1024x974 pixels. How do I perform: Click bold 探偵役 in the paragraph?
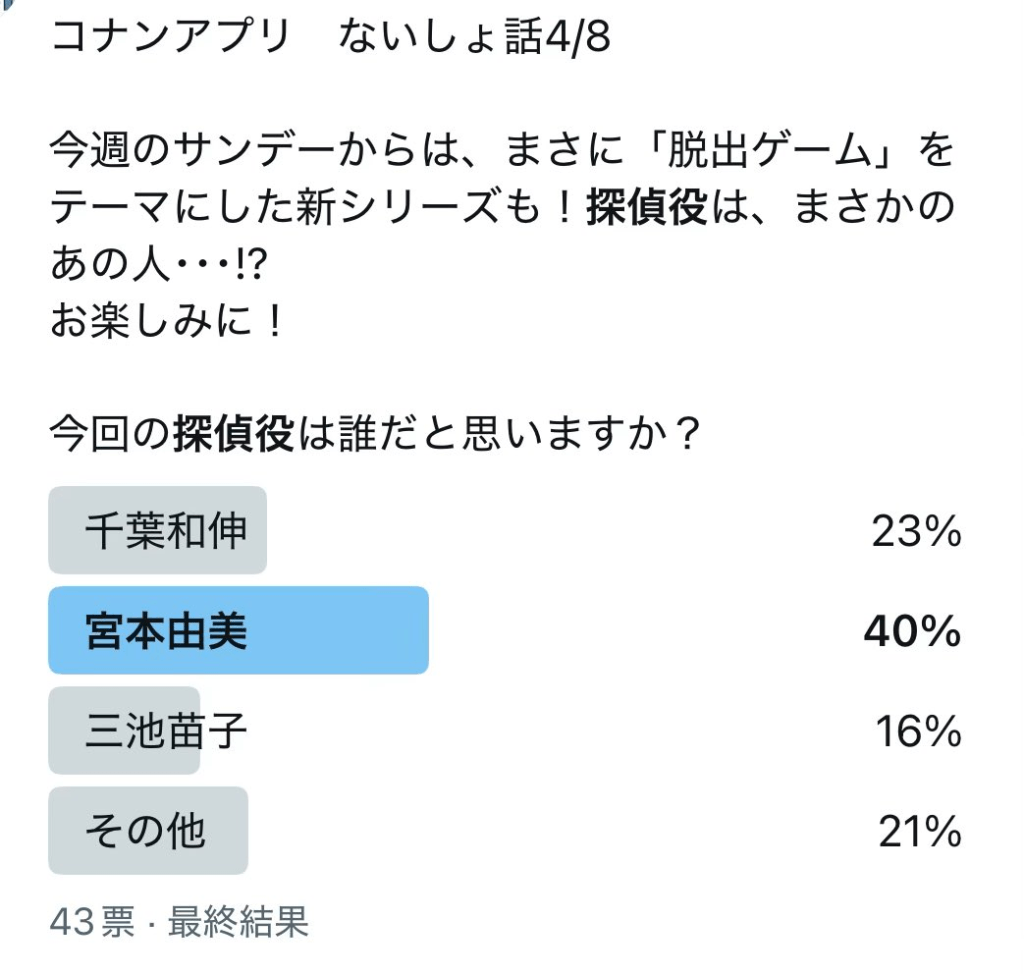(646, 213)
